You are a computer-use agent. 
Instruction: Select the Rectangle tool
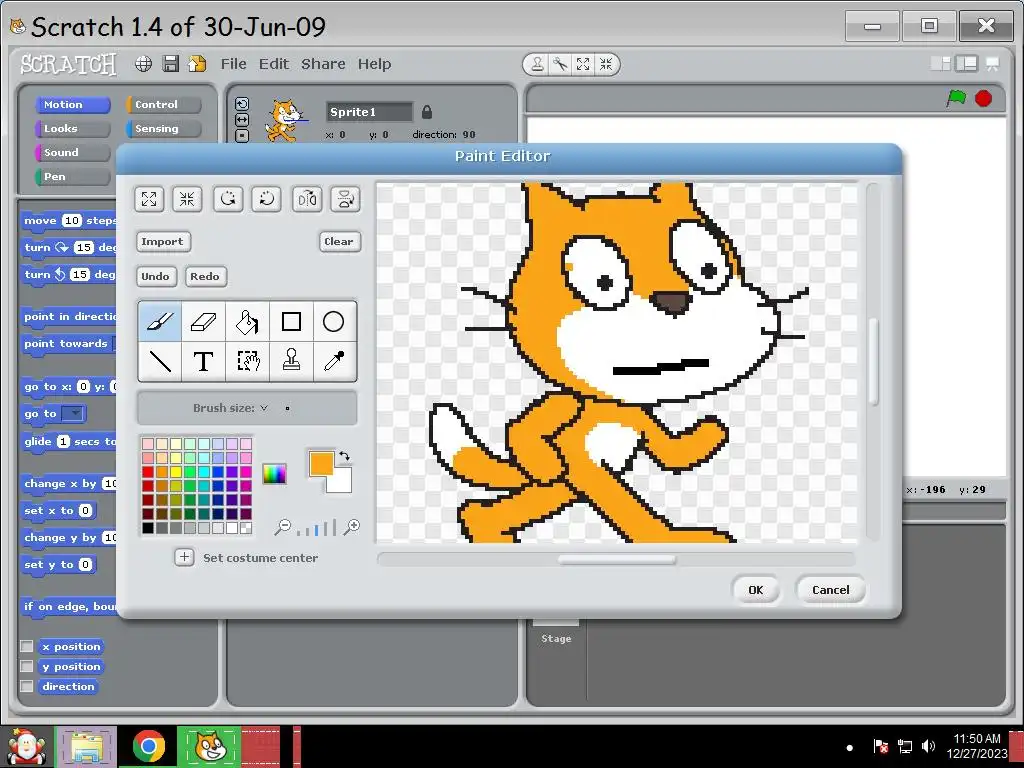click(x=291, y=321)
